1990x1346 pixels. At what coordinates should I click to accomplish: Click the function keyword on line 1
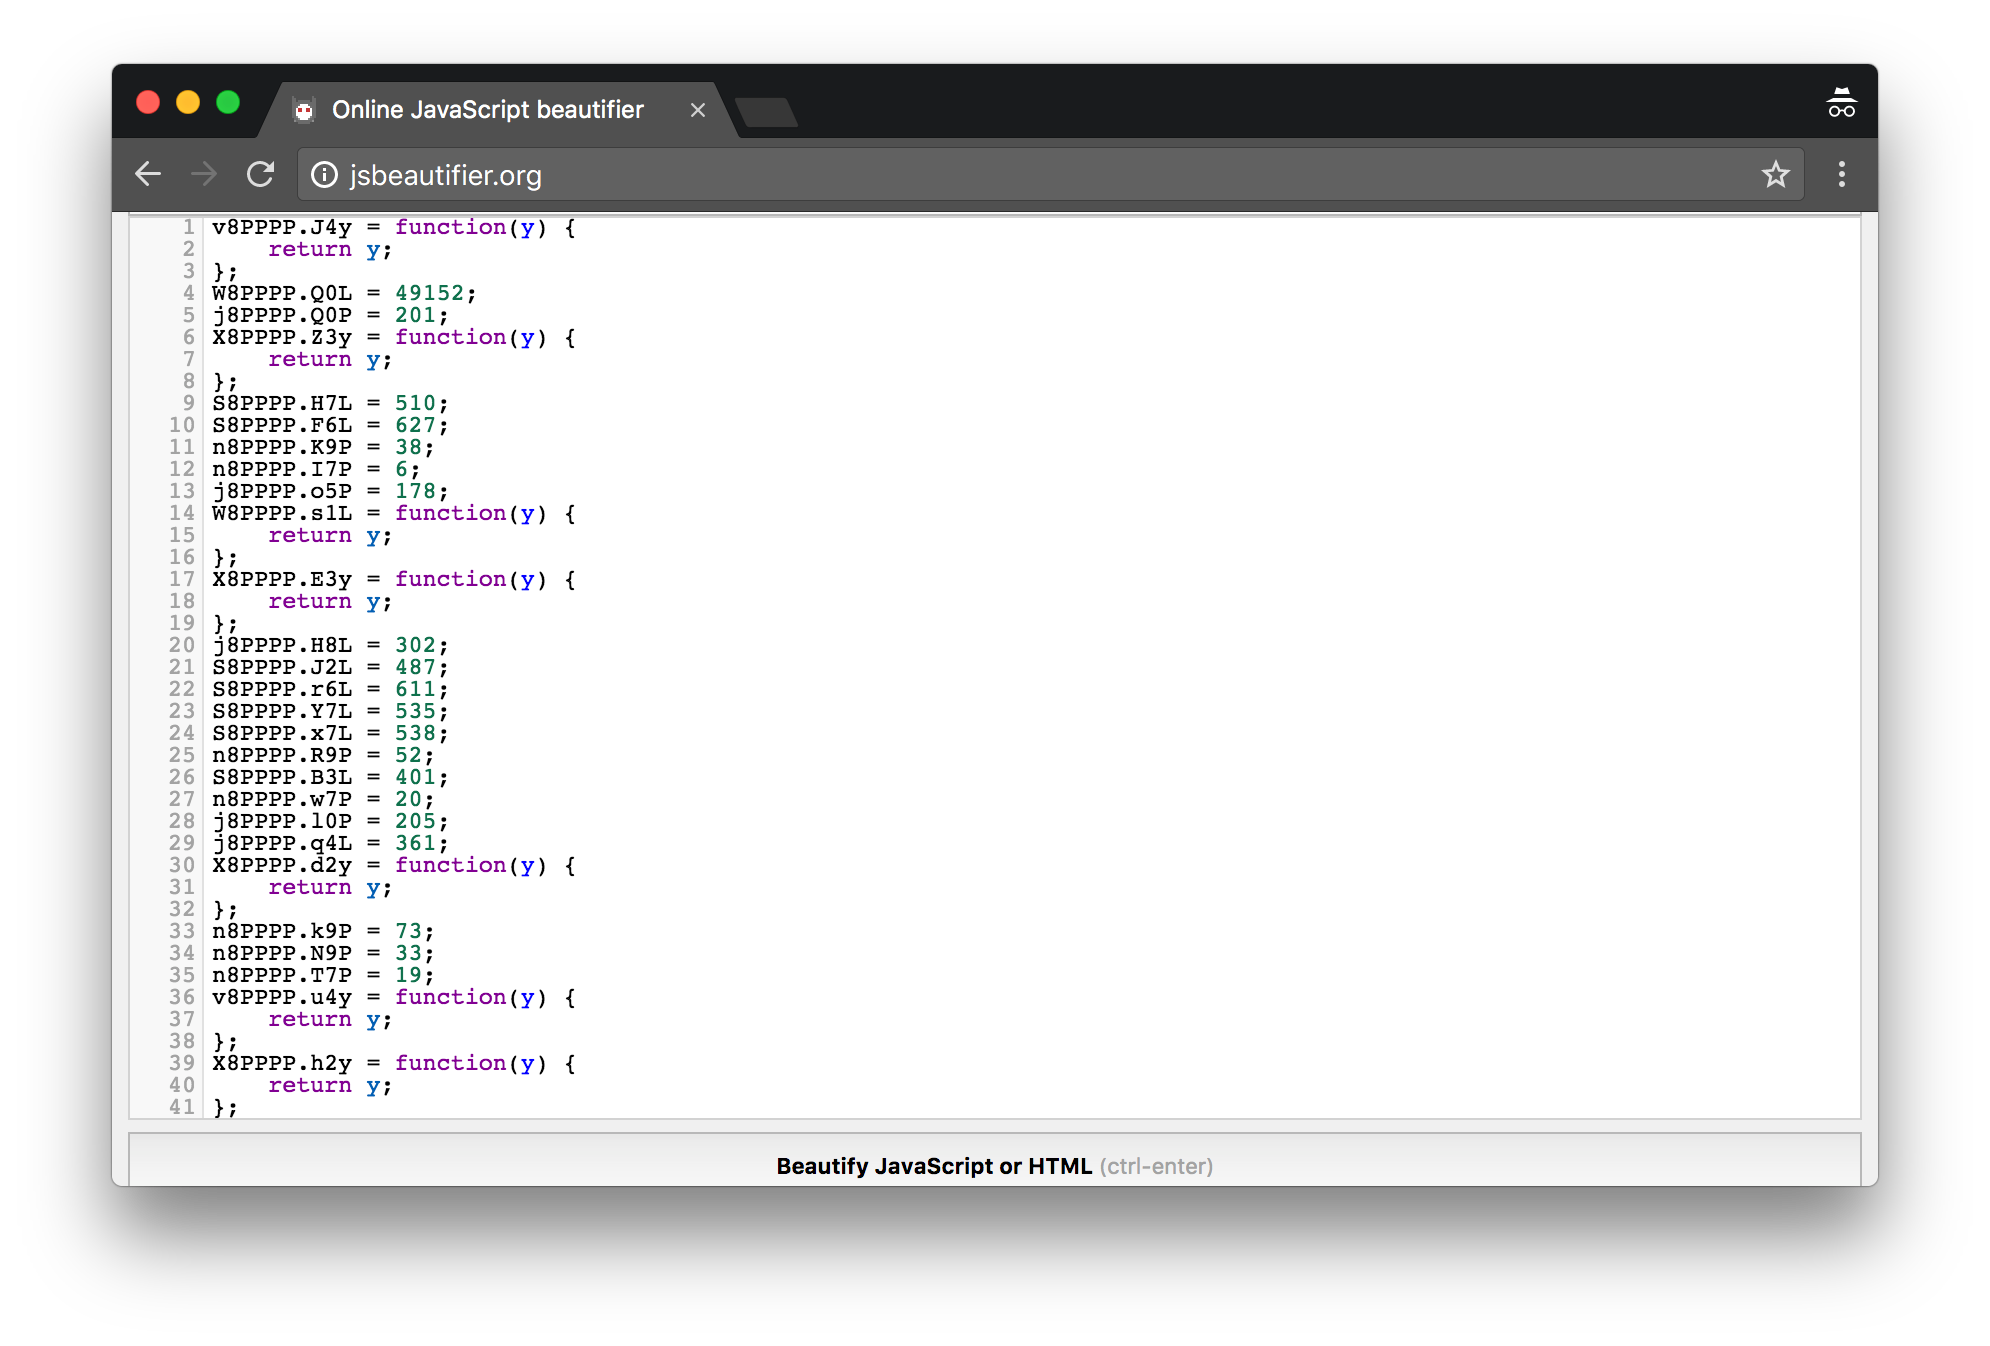pyautogui.click(x=451, y=227)
